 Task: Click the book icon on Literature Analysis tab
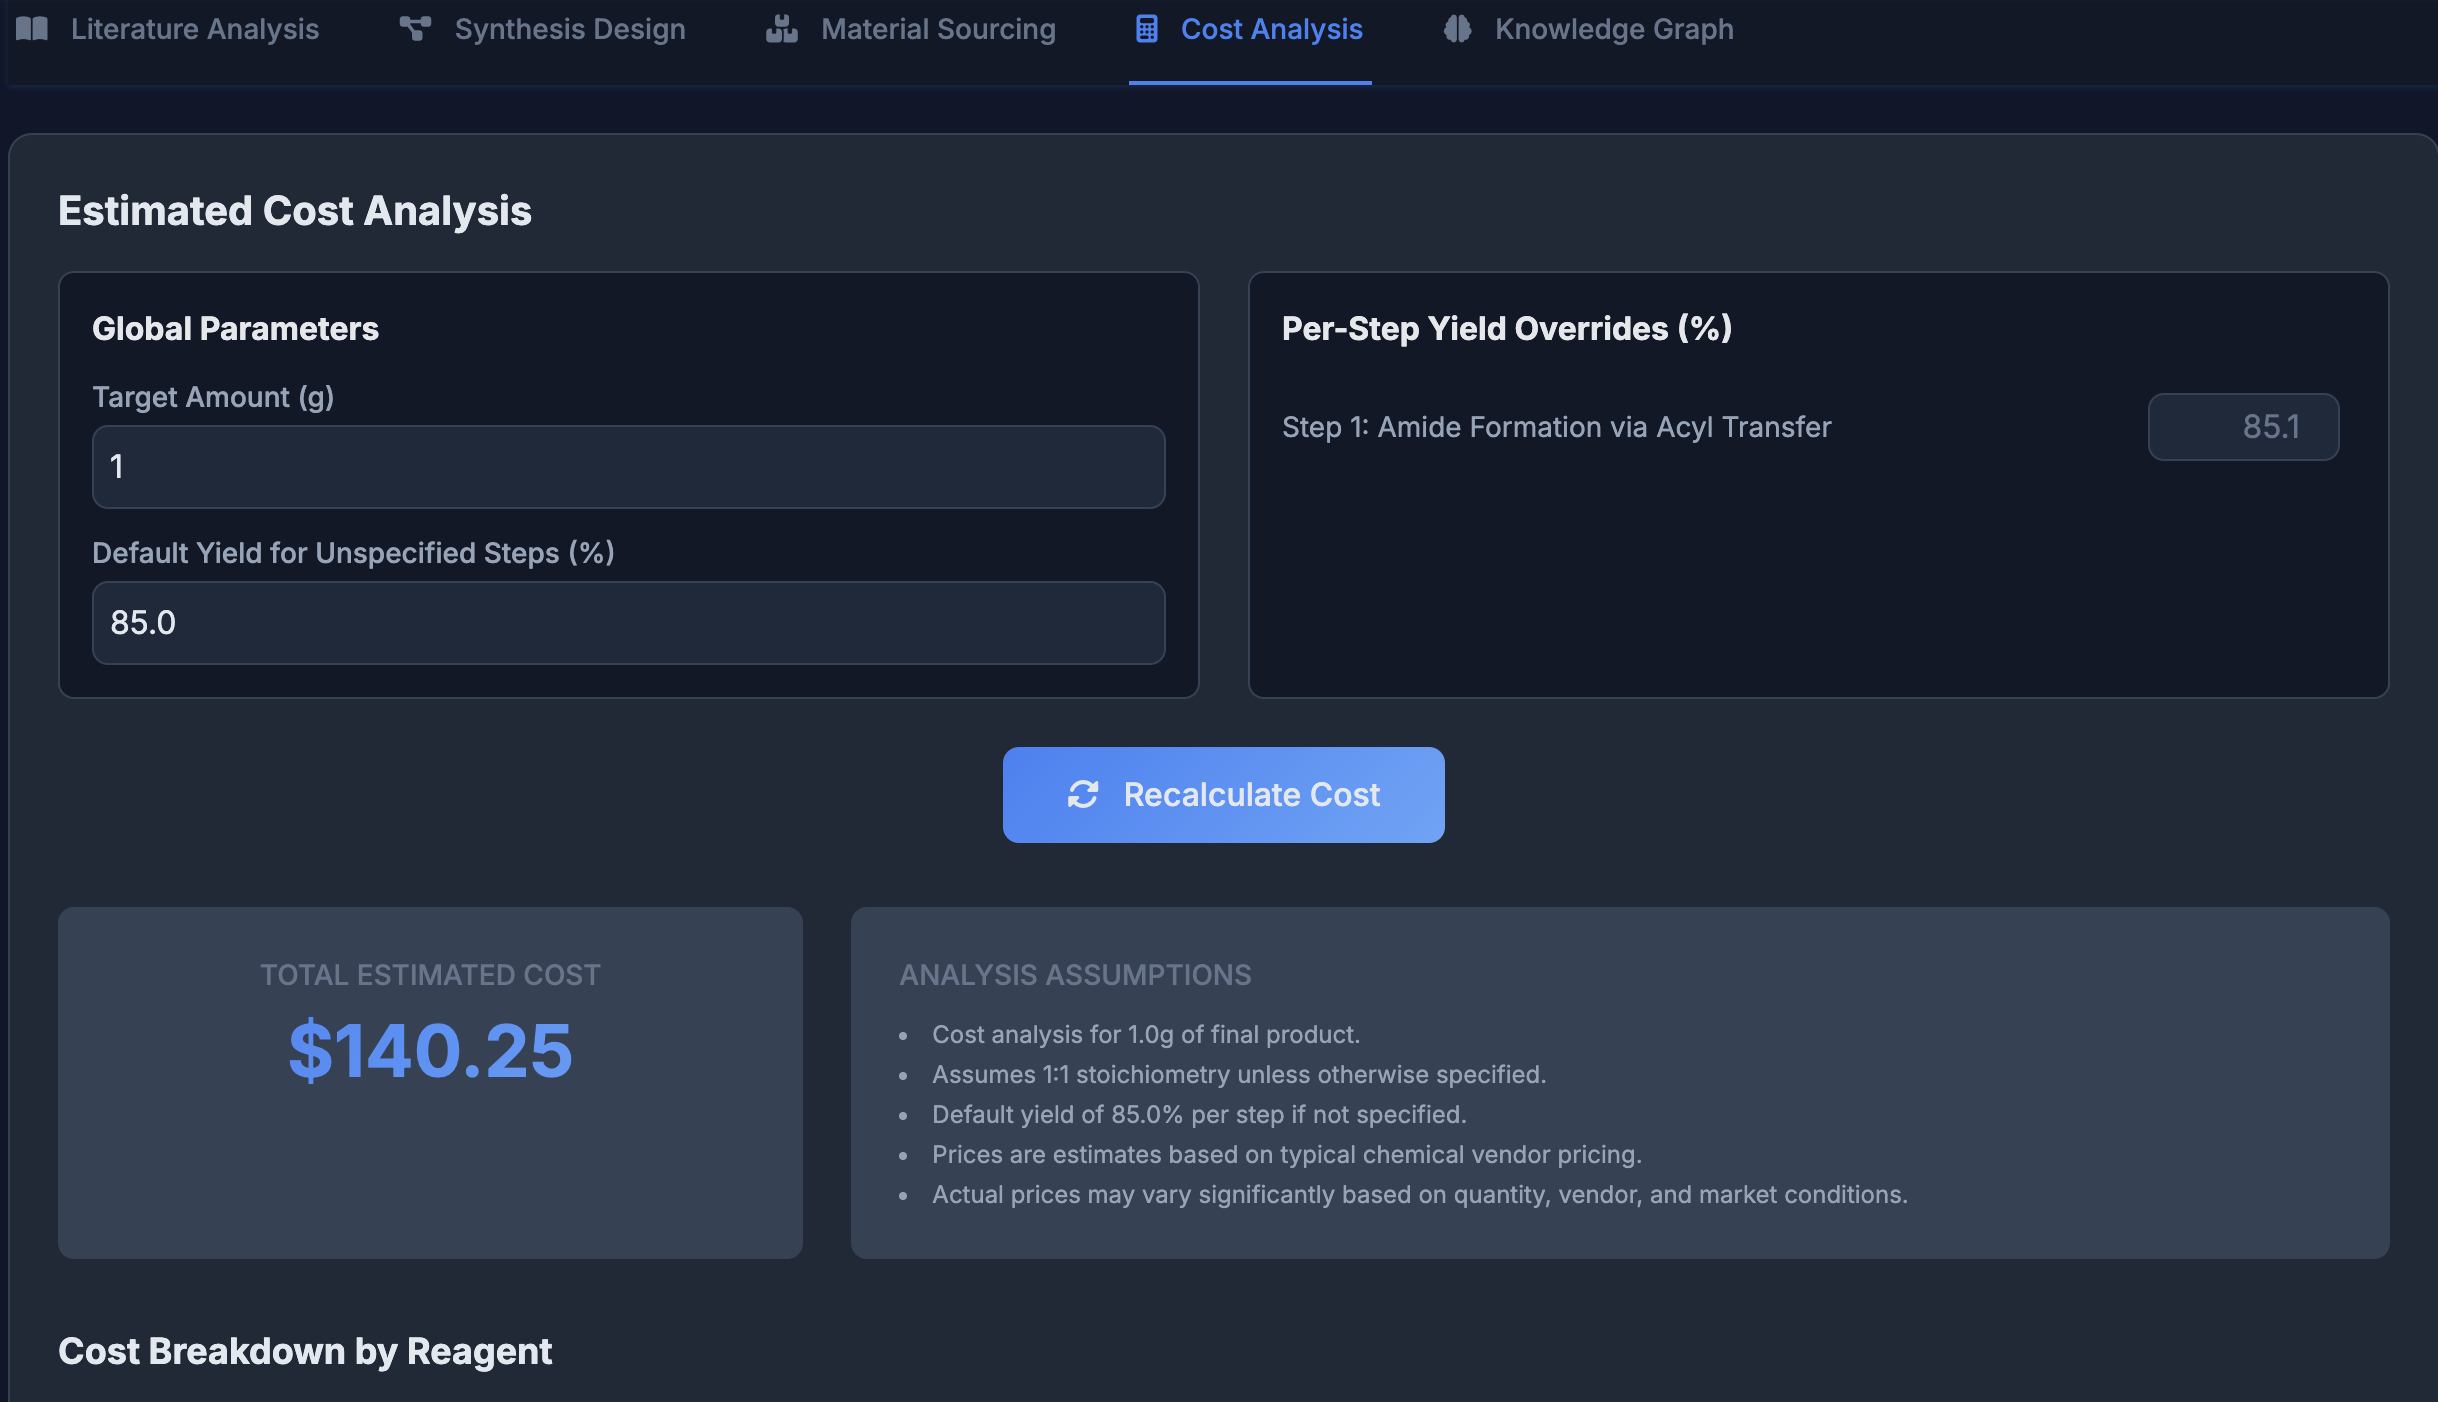[33, 29]
